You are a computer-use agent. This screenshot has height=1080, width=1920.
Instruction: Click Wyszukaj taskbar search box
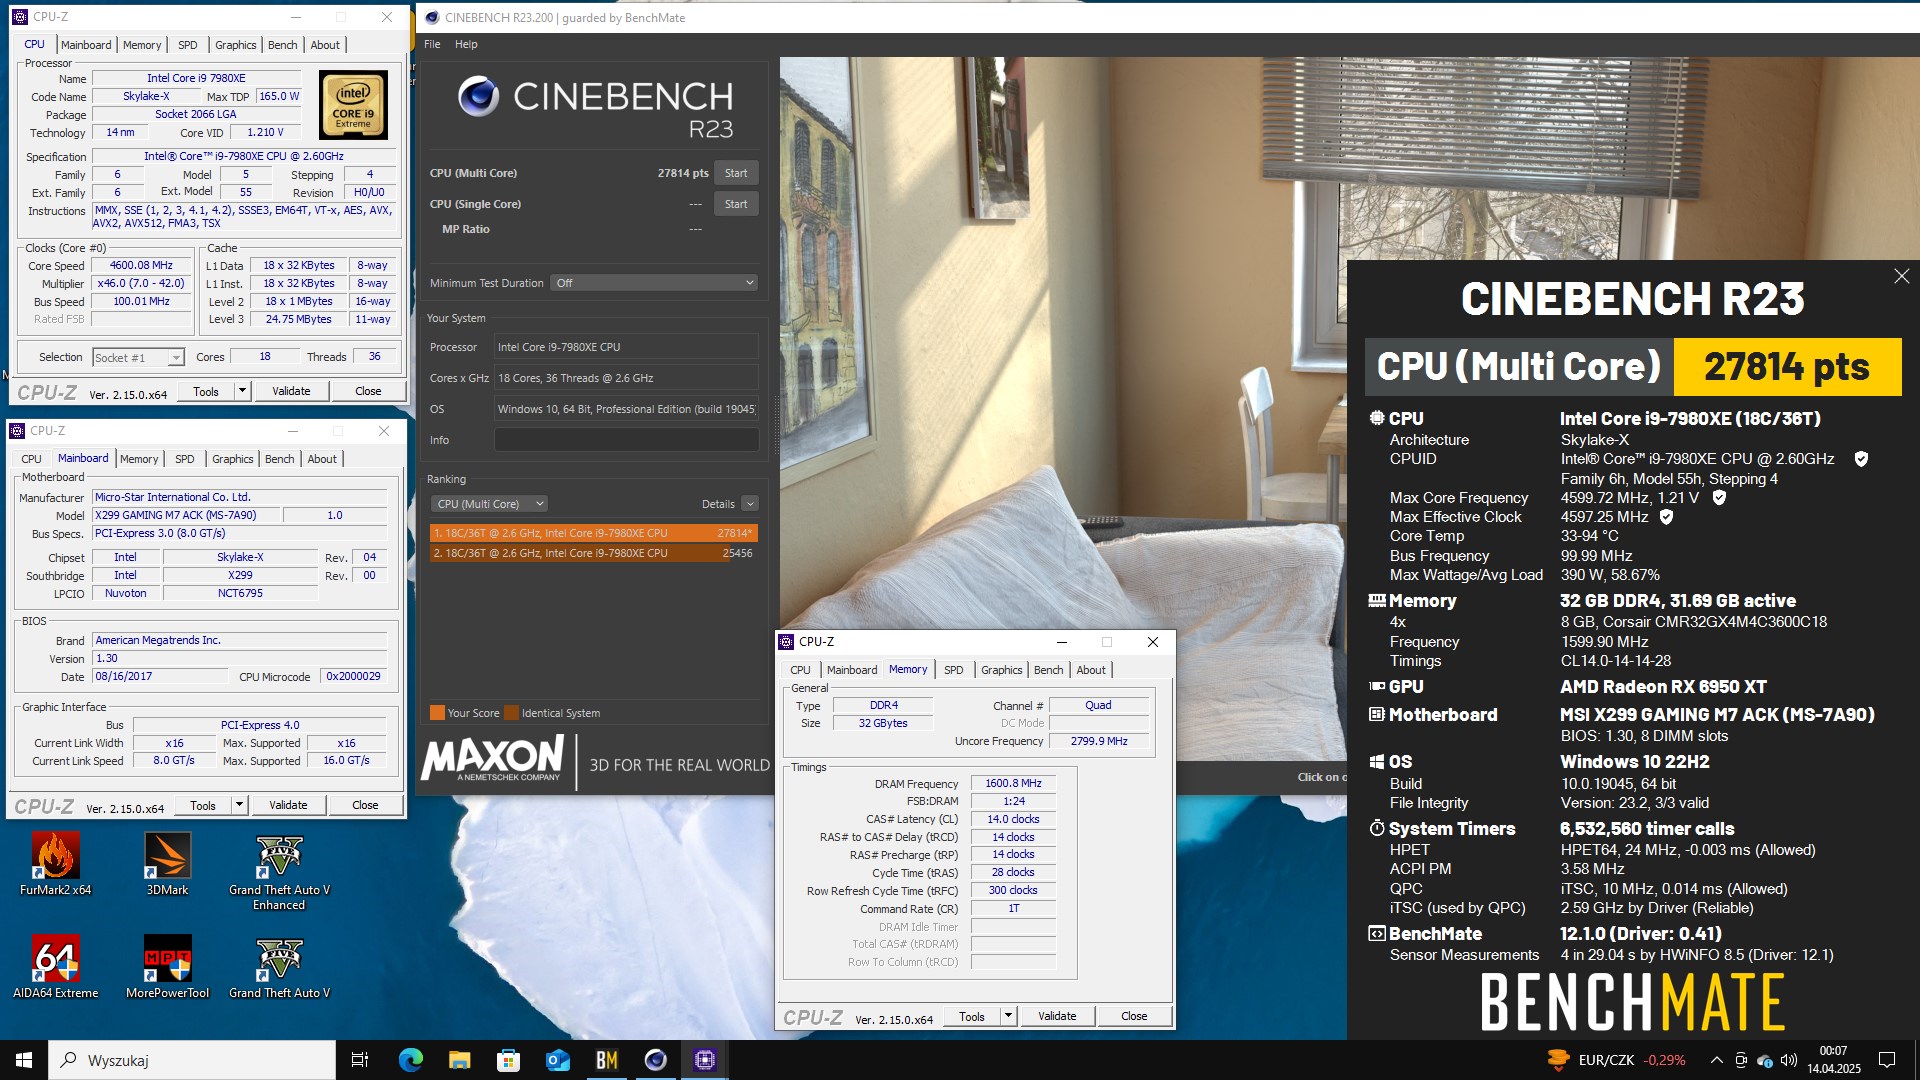click(192, 1060)
